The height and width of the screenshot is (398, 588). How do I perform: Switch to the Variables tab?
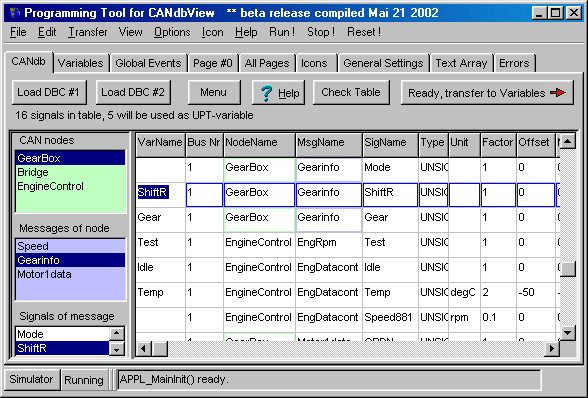pos(80,63)
